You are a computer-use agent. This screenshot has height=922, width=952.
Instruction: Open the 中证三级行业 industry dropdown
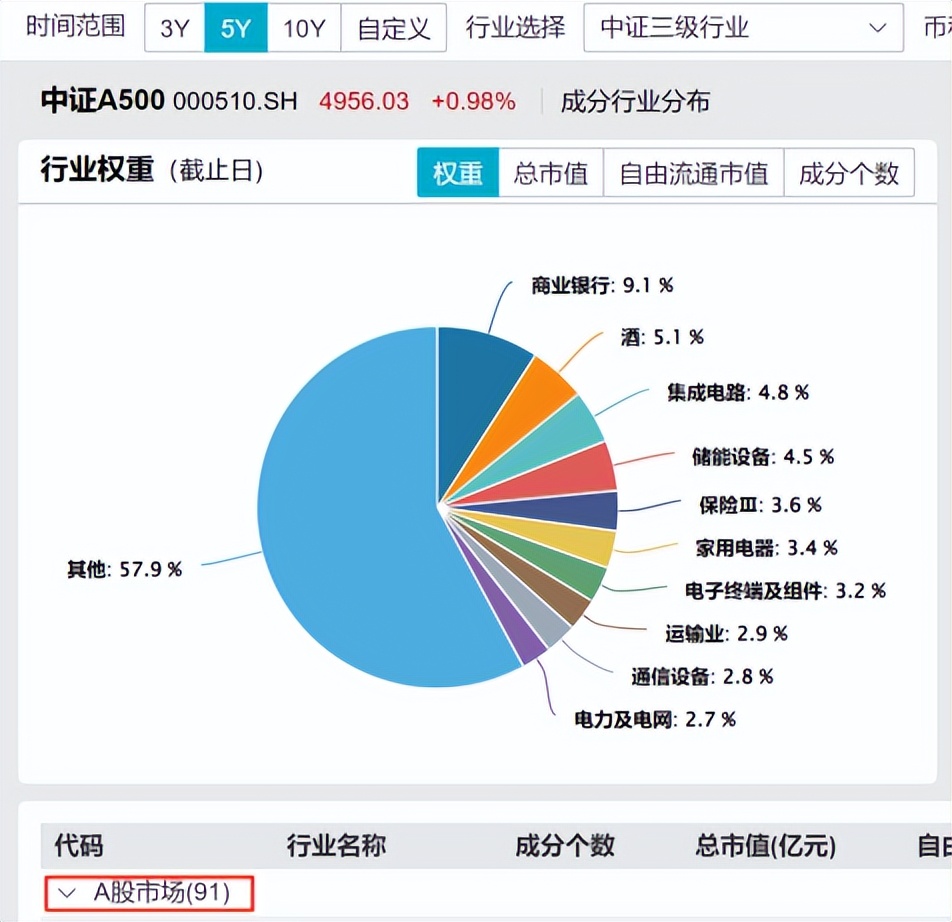click(x=743, y=28)
